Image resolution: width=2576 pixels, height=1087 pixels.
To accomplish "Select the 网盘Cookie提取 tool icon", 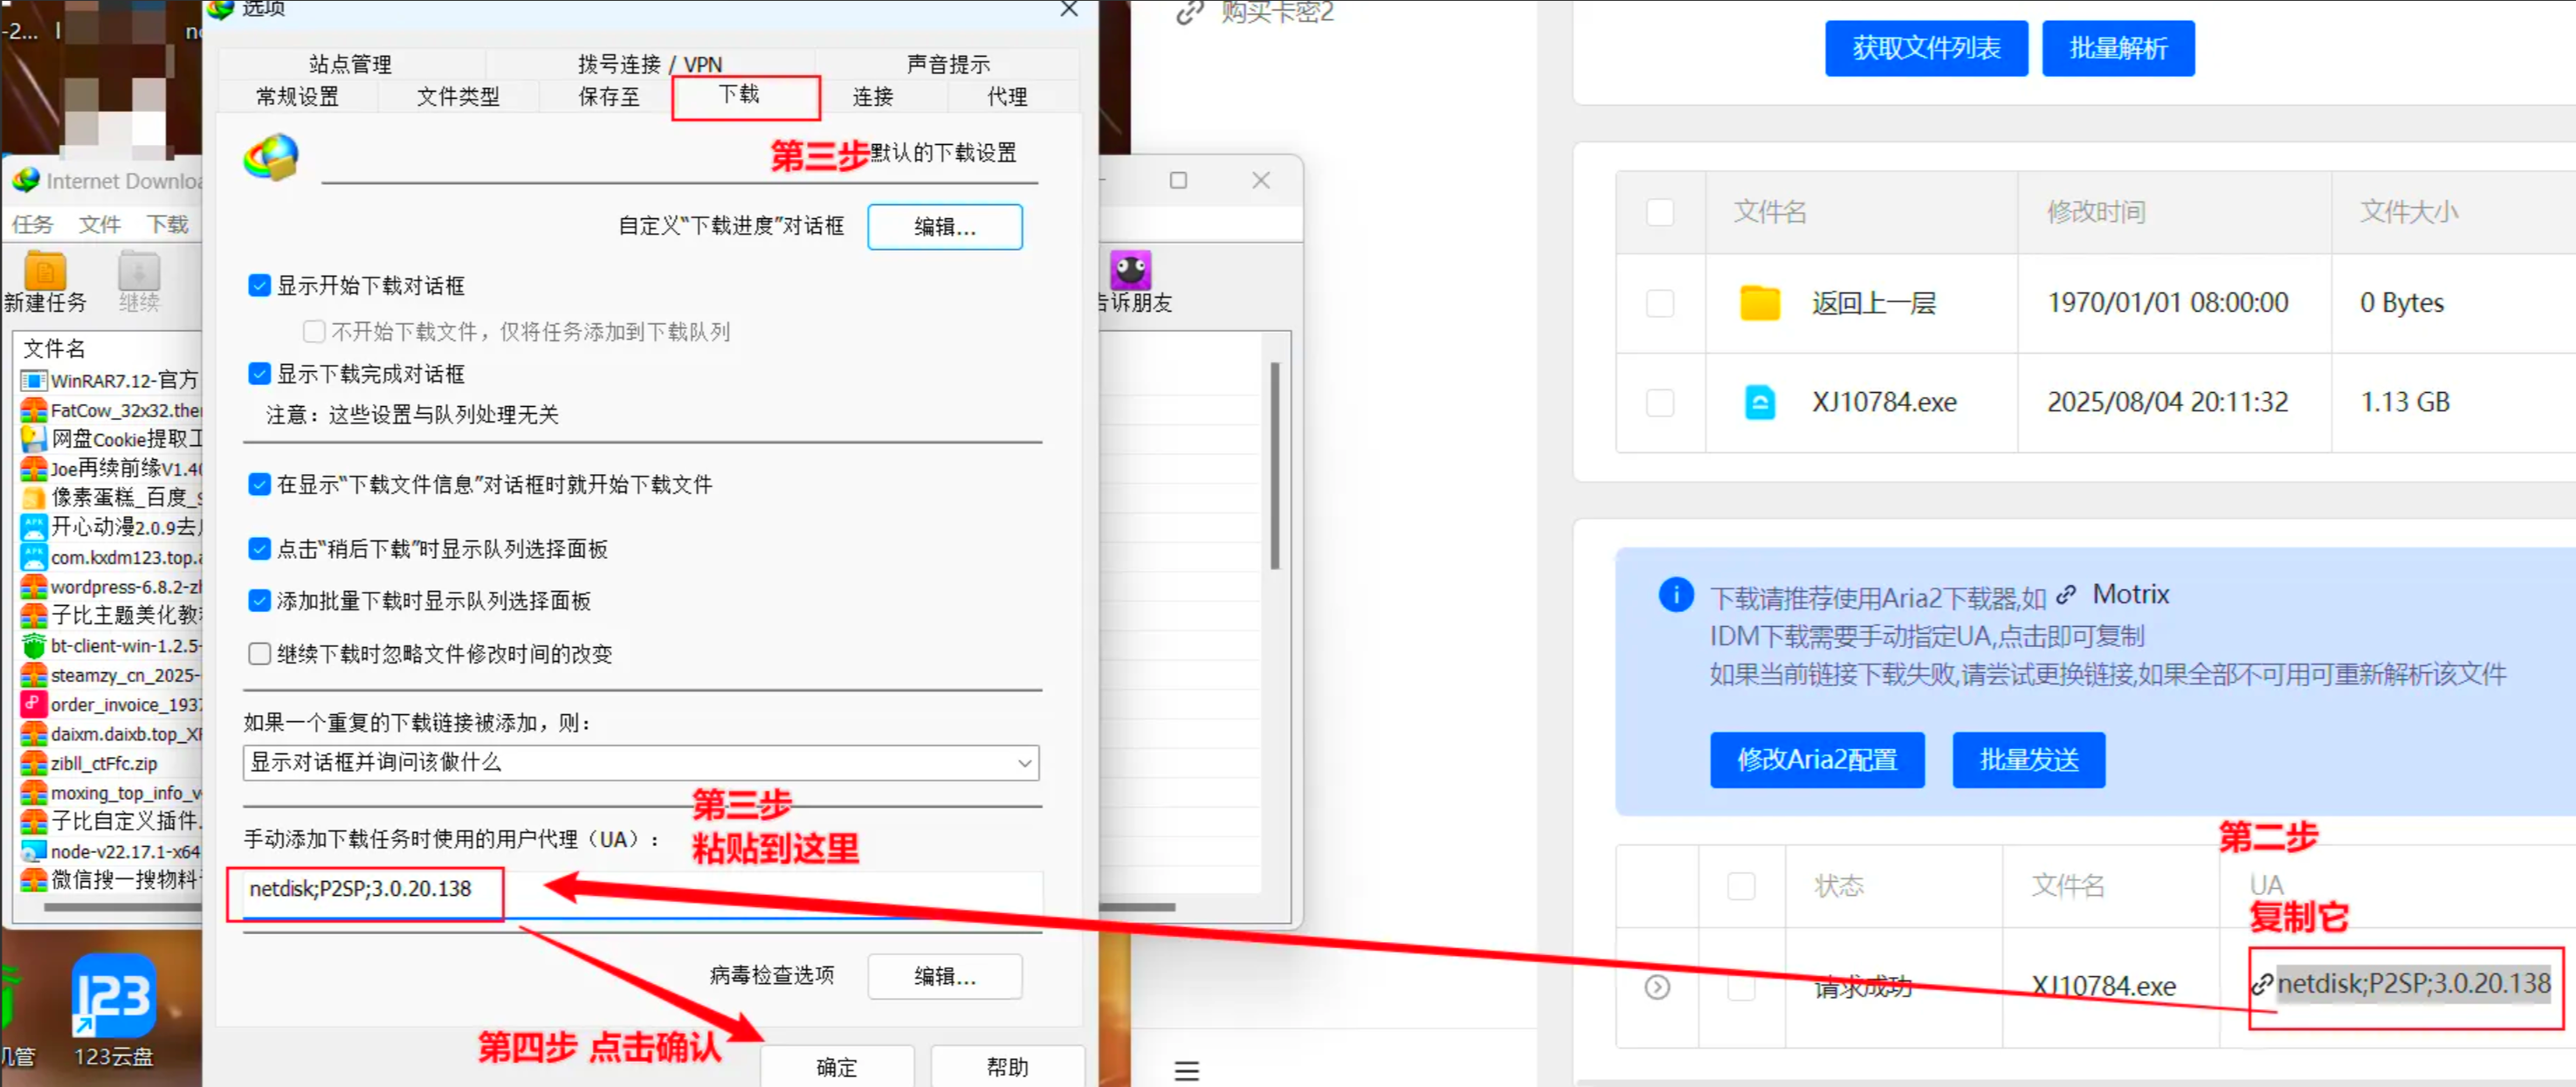I will [33, 438].
